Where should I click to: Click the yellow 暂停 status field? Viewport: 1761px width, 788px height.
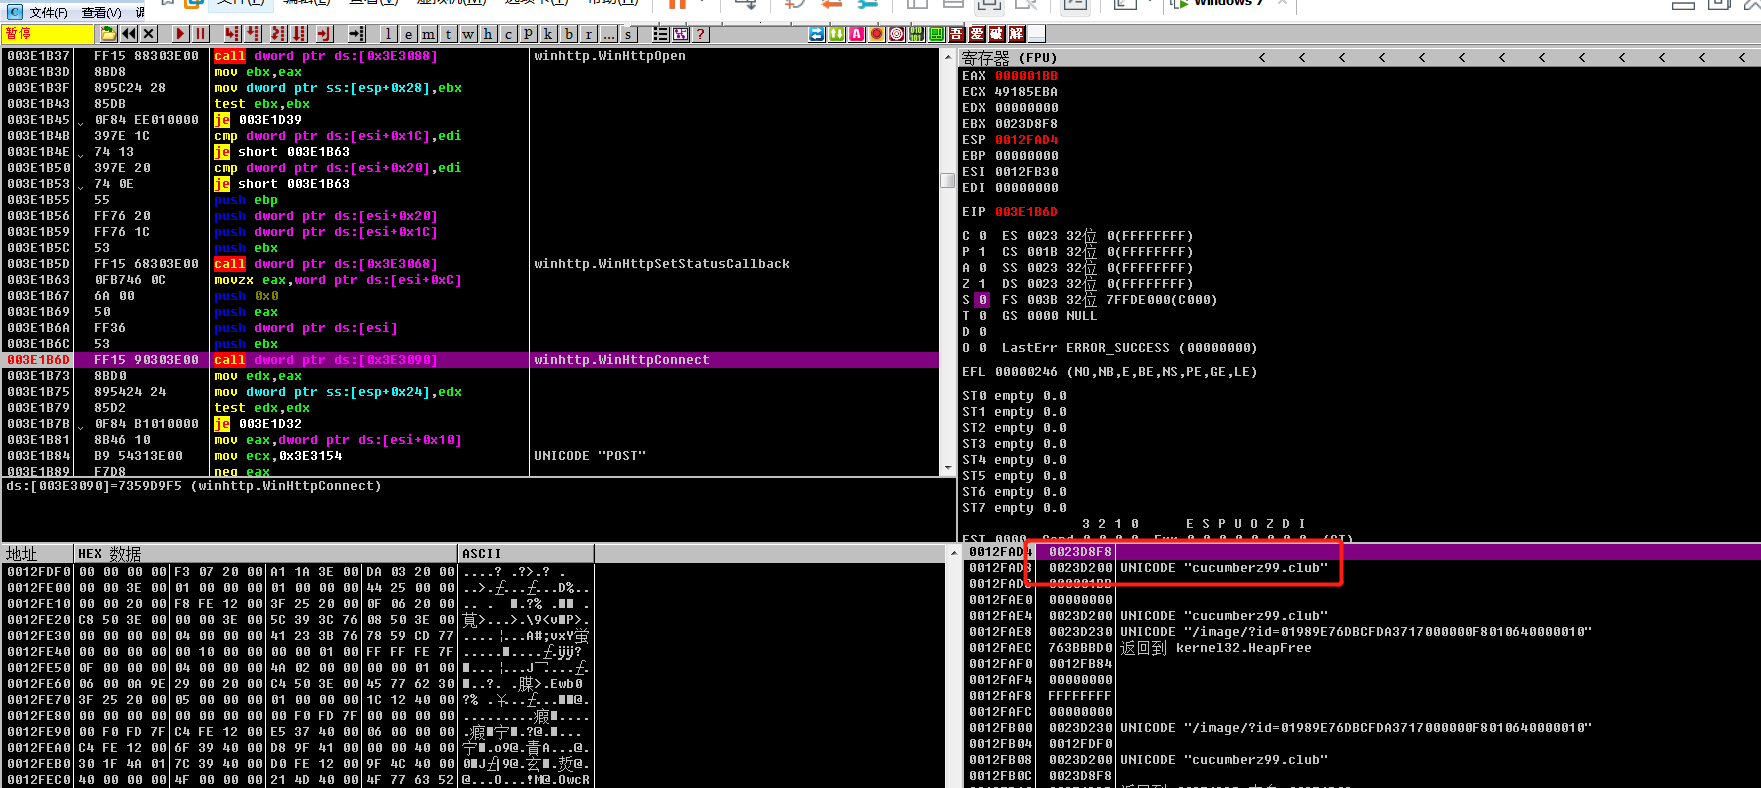pos(48,34)
